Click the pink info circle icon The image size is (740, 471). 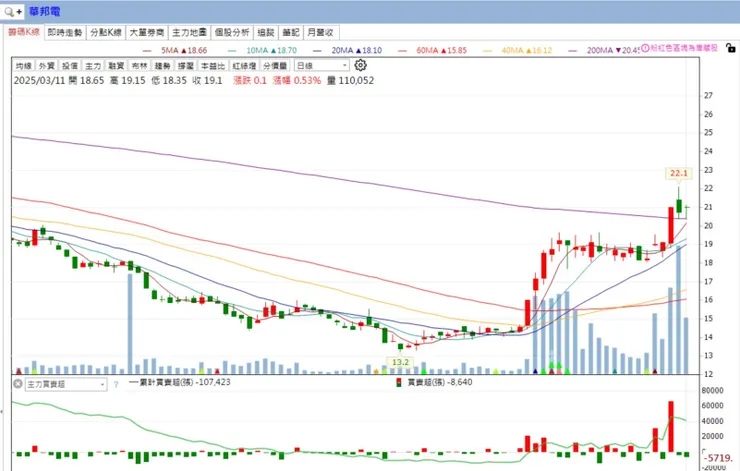coord(645,48)
